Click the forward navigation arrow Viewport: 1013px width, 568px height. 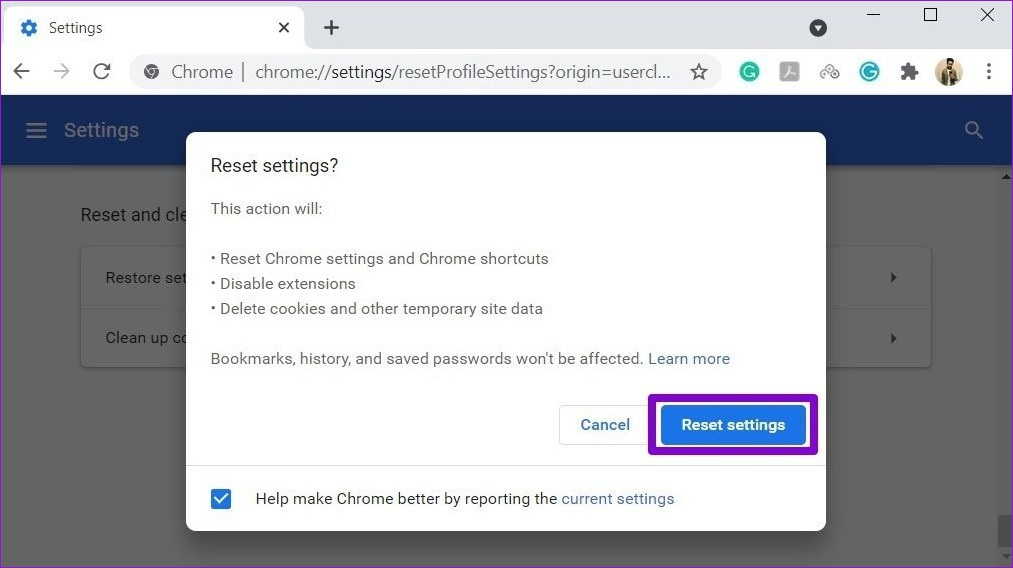tap(61, 71)
